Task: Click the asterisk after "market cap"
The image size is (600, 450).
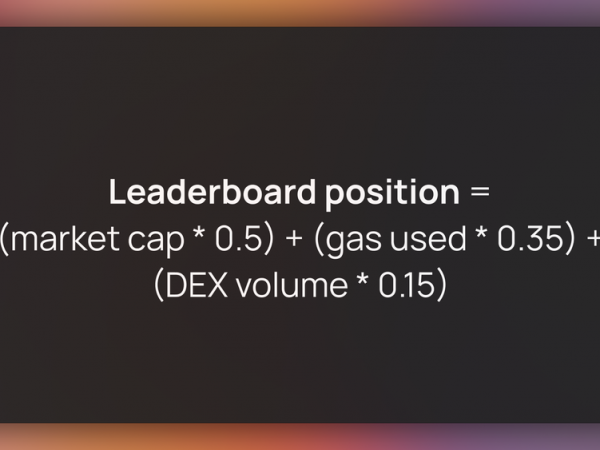Action: pyautogui.click(x=199, y=233)
